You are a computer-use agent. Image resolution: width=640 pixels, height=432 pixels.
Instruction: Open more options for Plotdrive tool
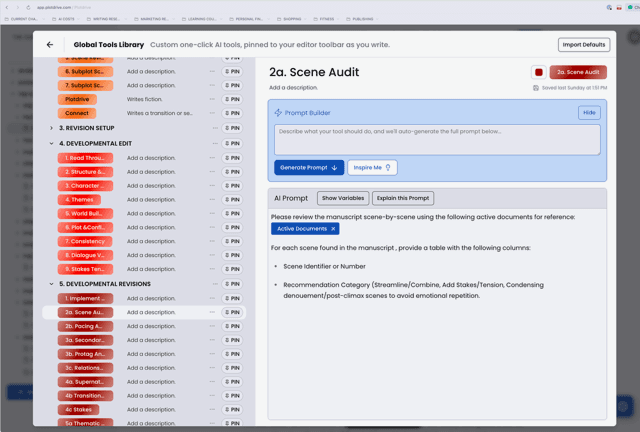(x=212, y=100)
